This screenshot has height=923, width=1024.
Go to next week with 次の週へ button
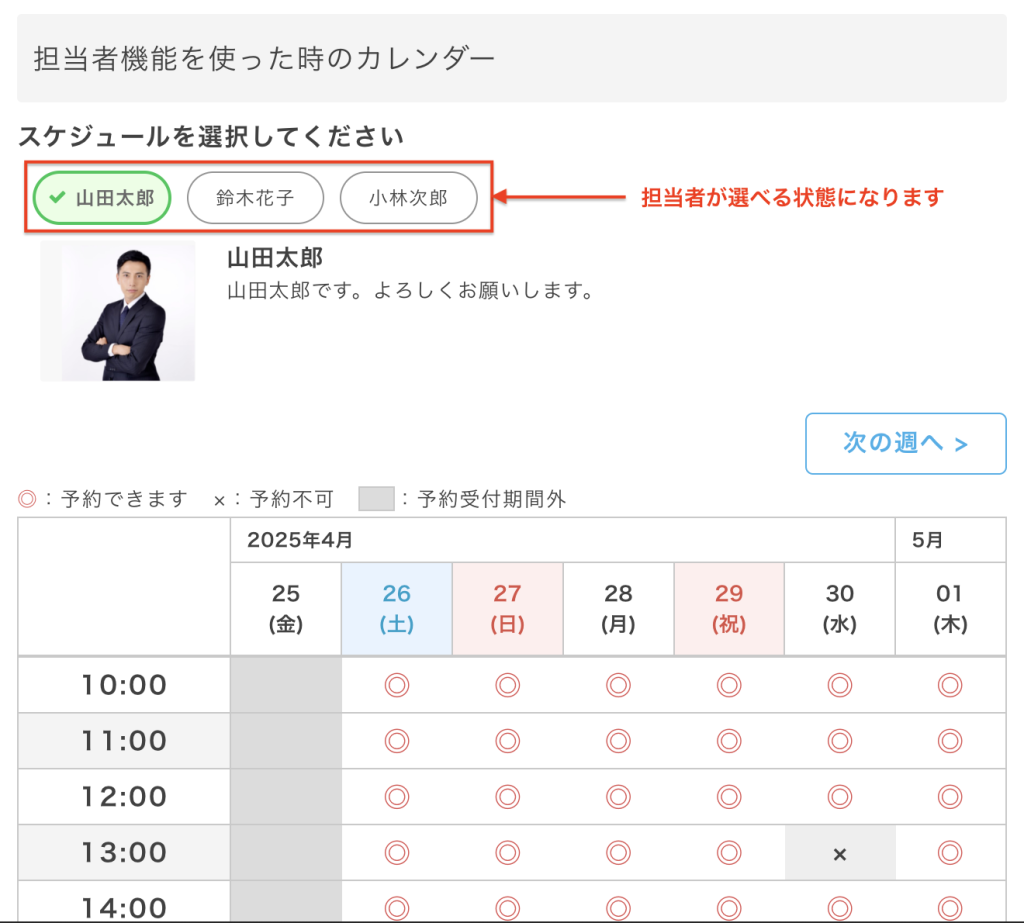(x=905, y=443)
